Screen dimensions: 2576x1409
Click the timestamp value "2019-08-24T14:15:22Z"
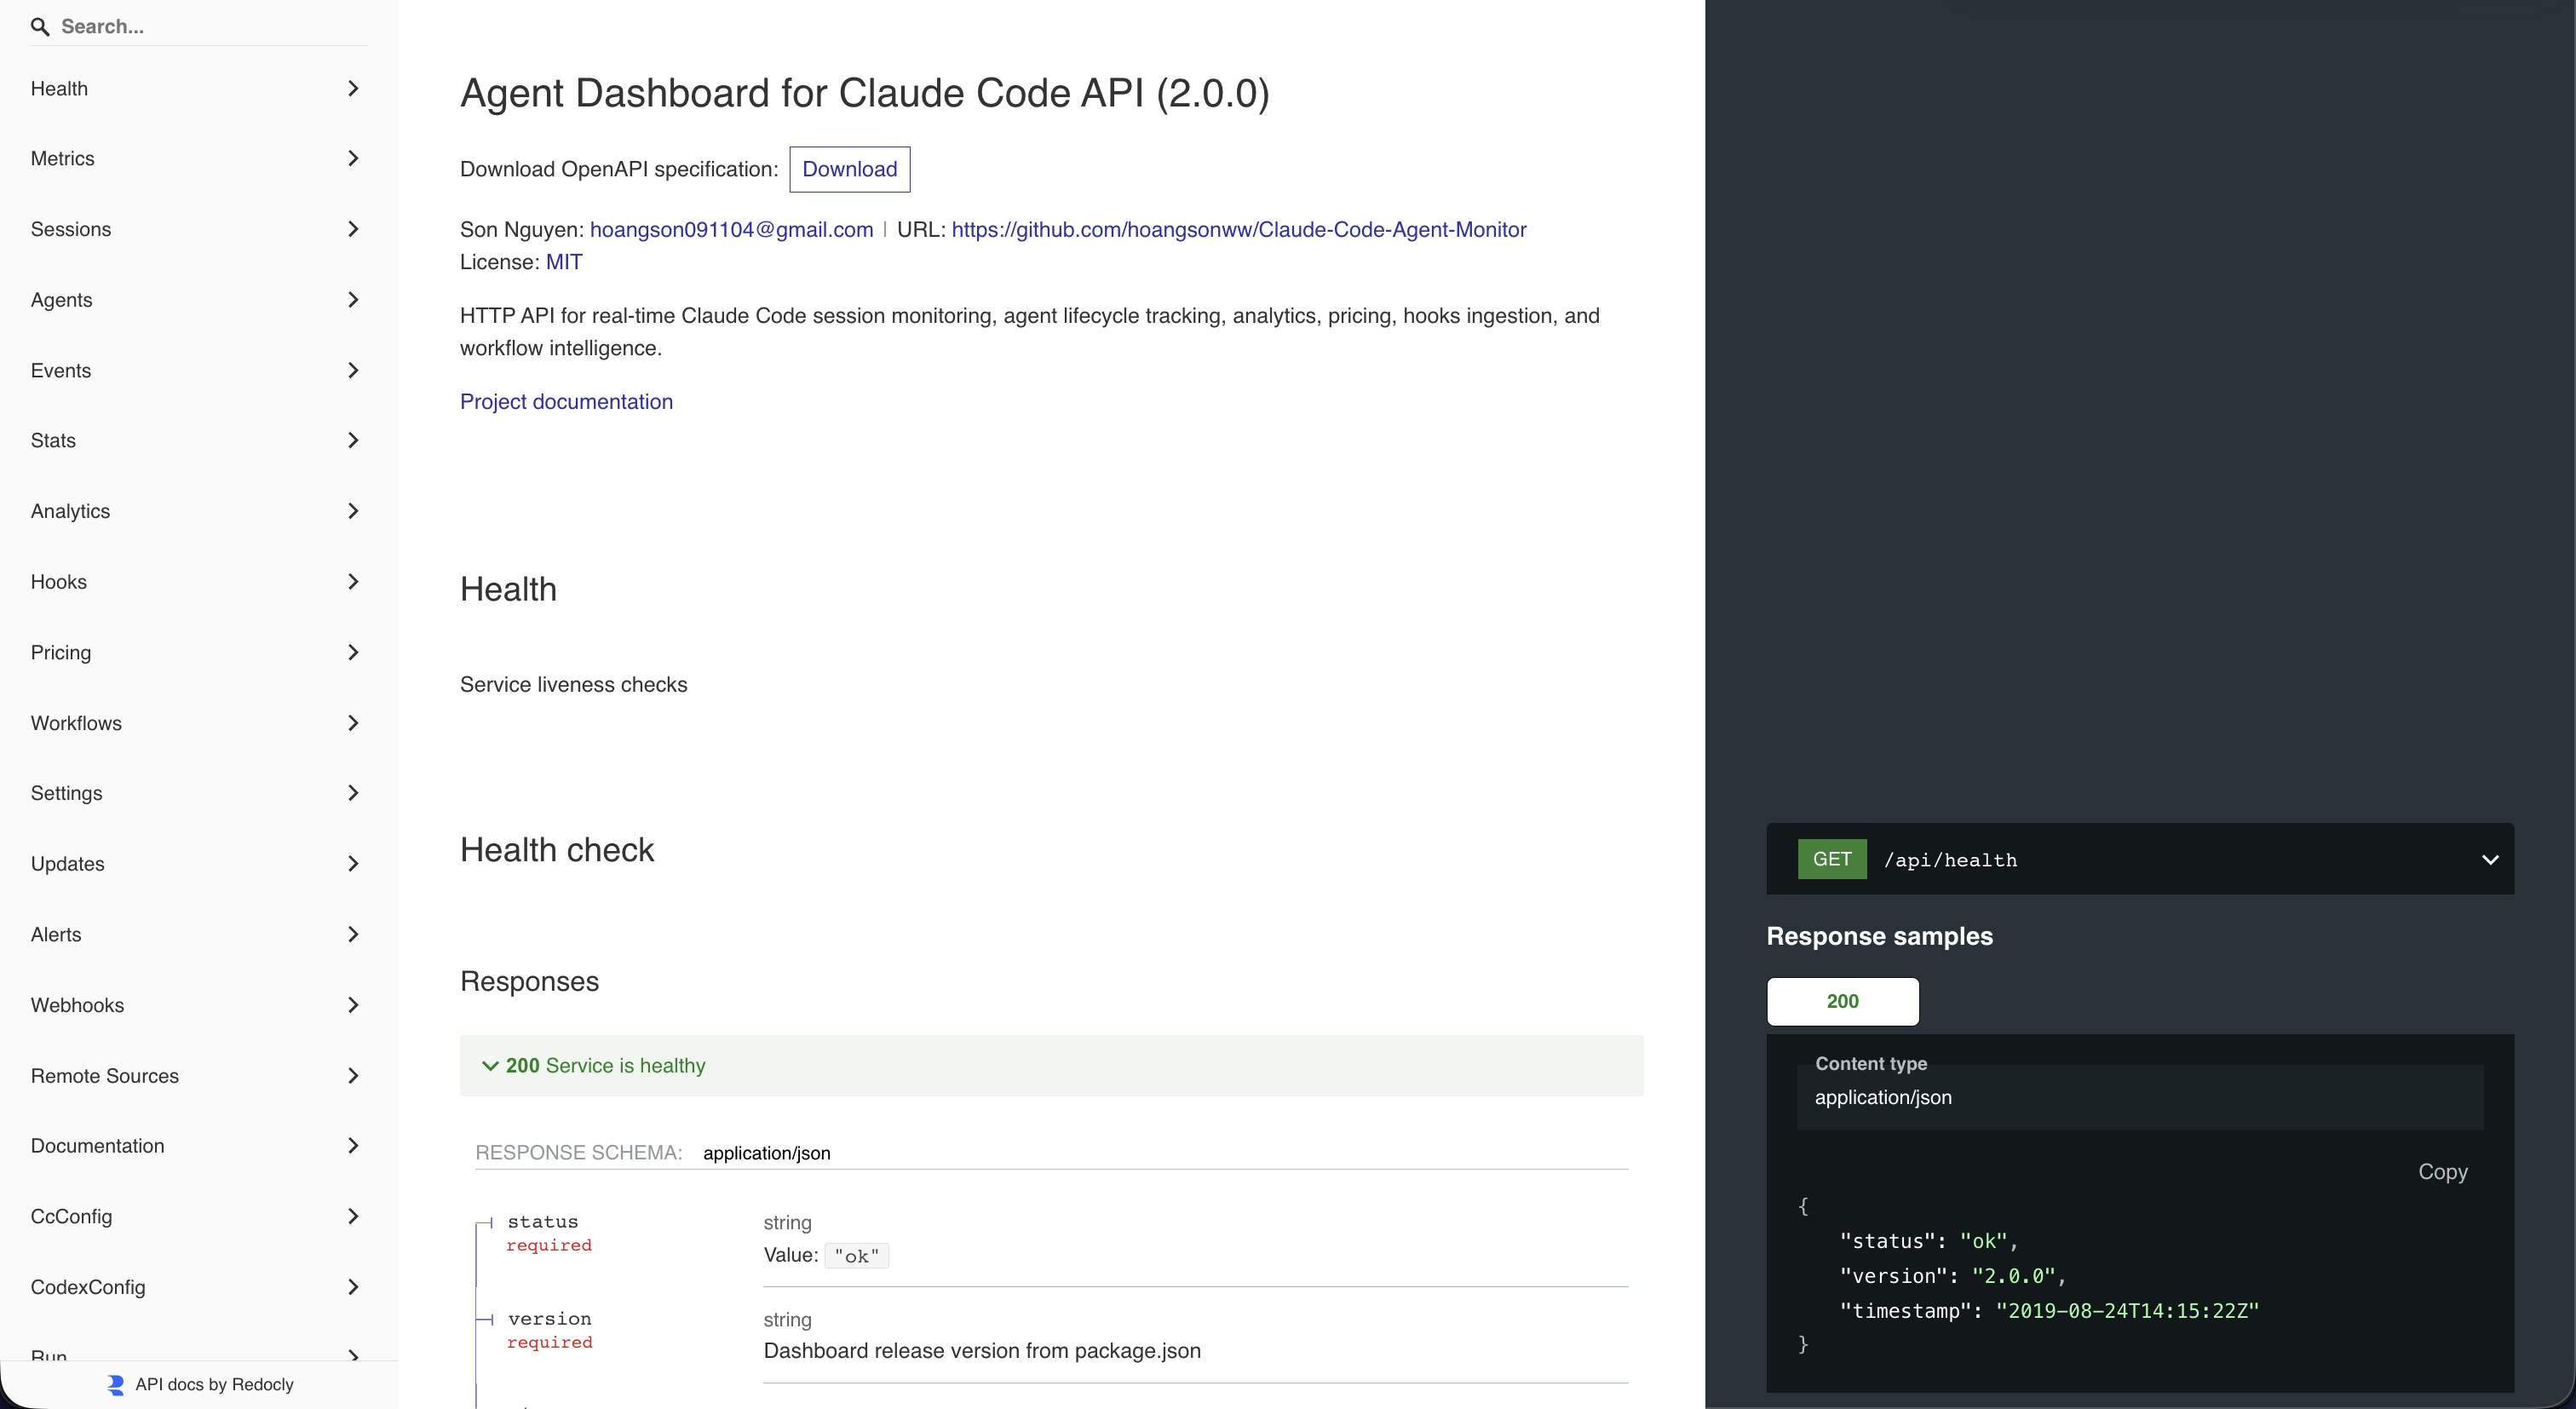pyautogui.click(x=2127, y=1311)
